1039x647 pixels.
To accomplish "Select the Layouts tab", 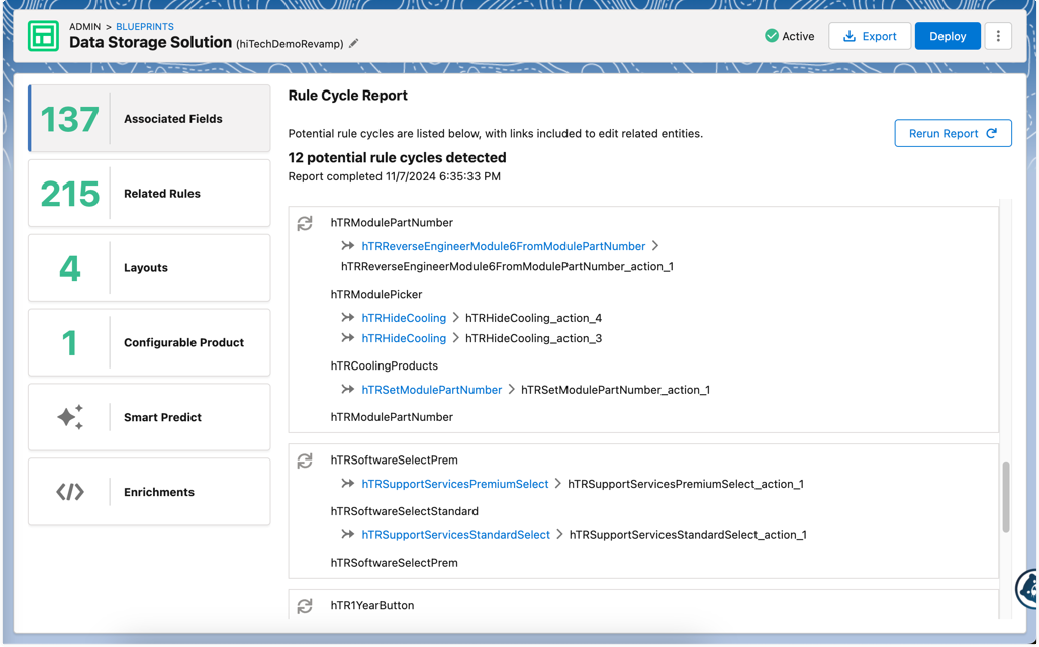I will pos(149,268).
